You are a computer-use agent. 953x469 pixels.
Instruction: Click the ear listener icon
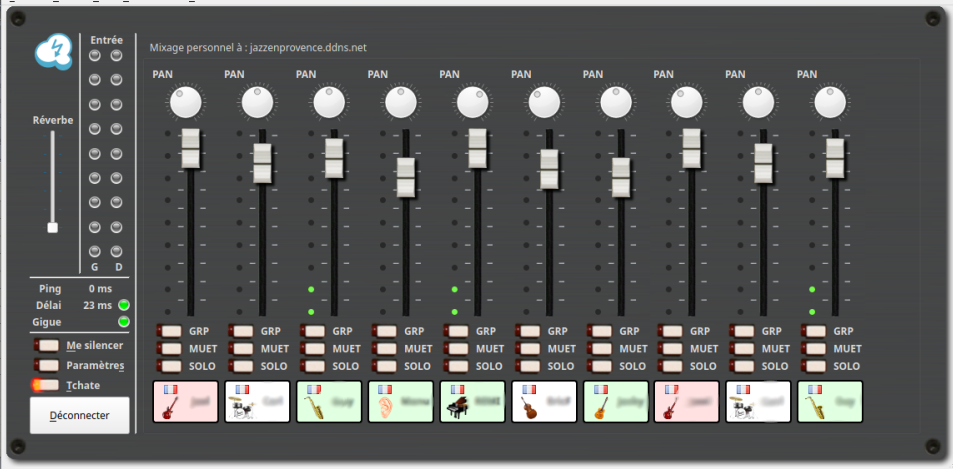pos(384,407)
